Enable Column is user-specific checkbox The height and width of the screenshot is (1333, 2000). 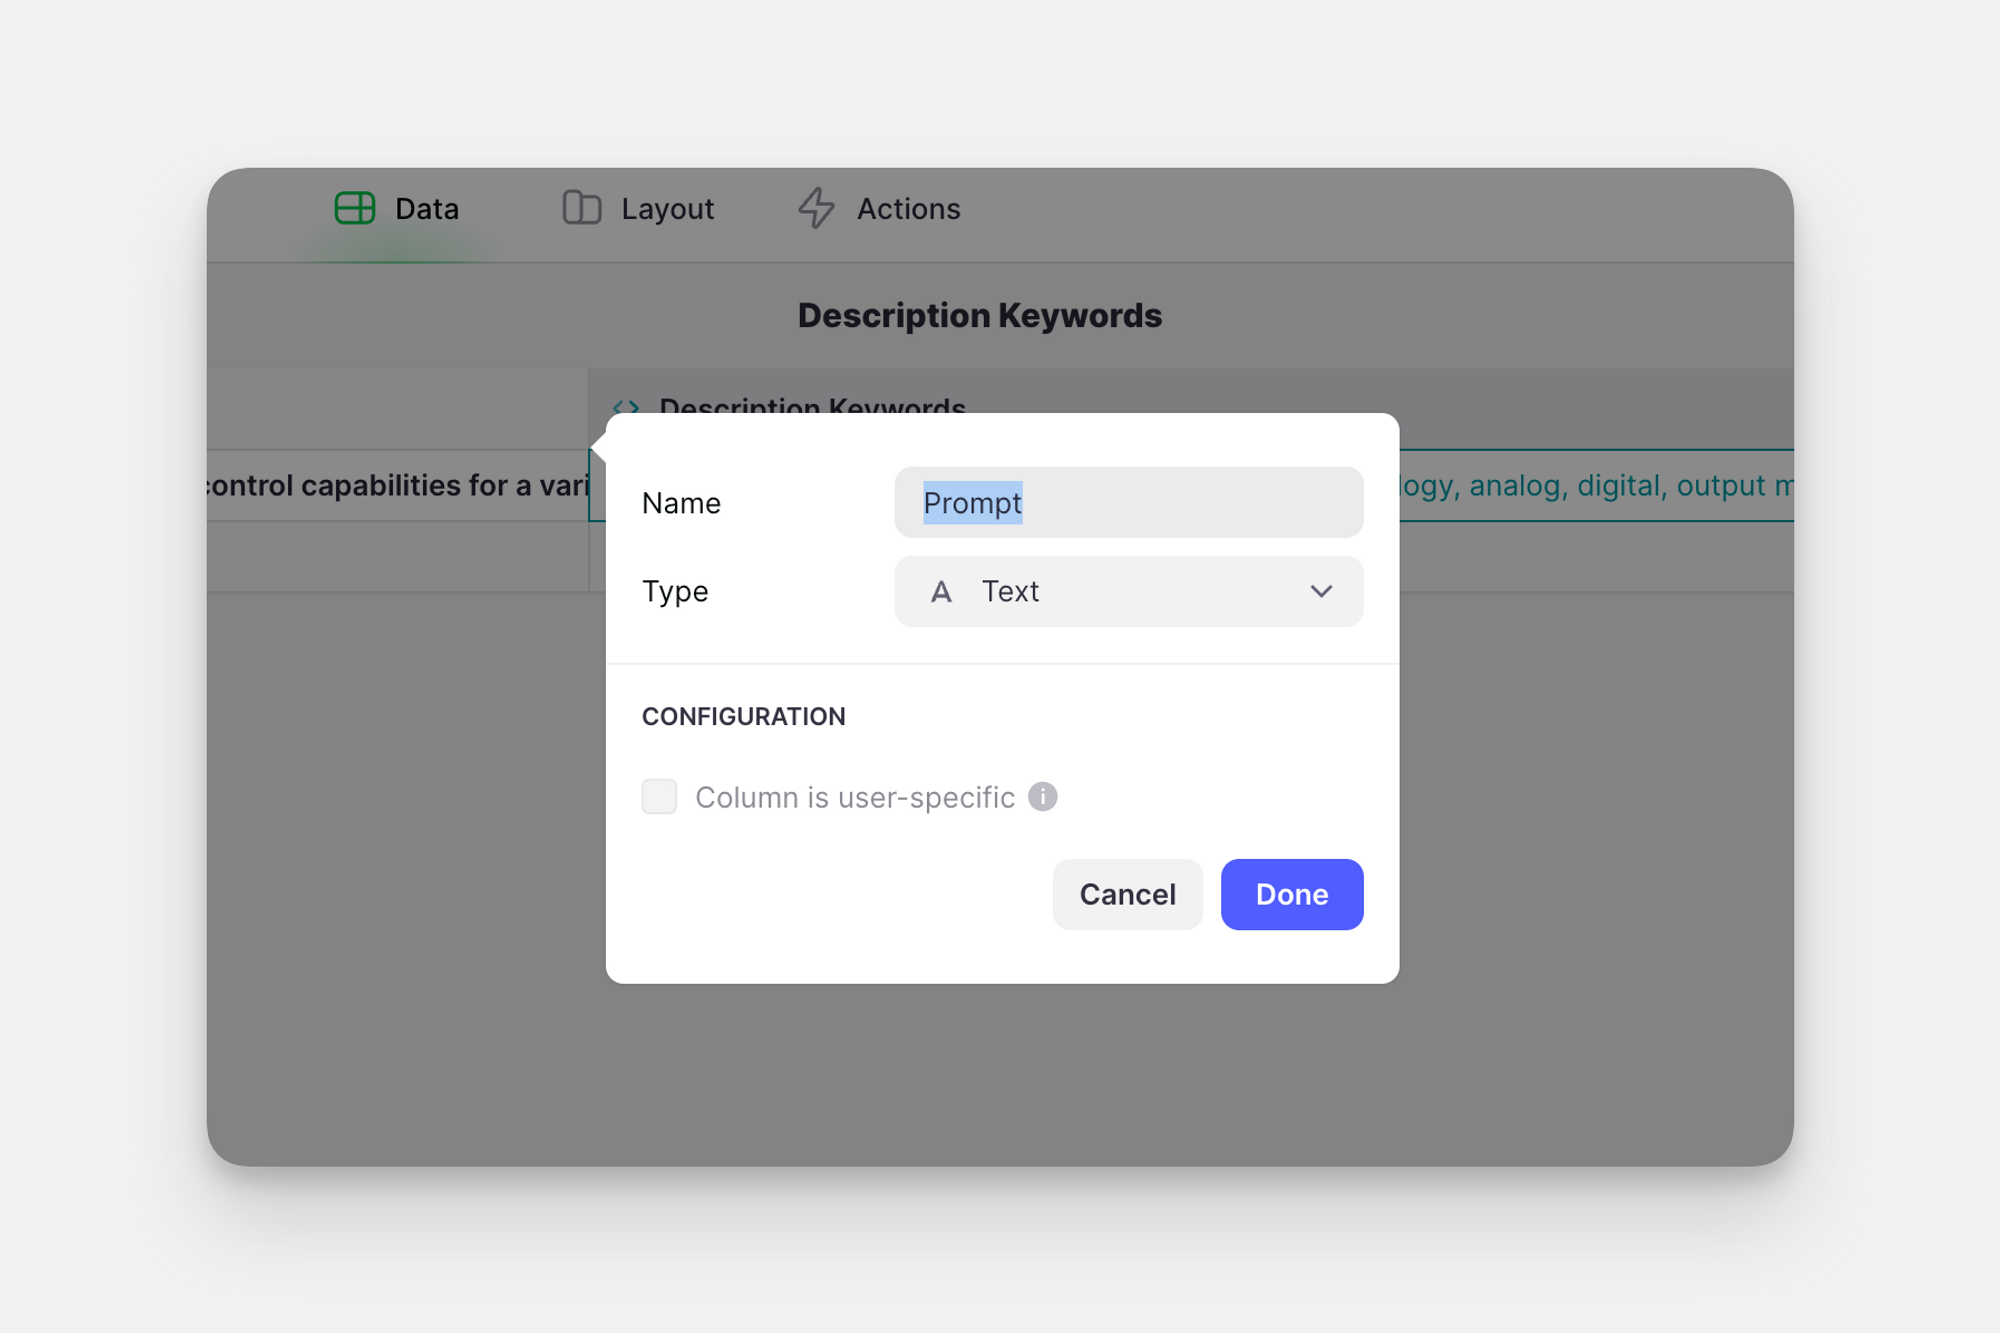pyautogui.click(x=659, y=797)
